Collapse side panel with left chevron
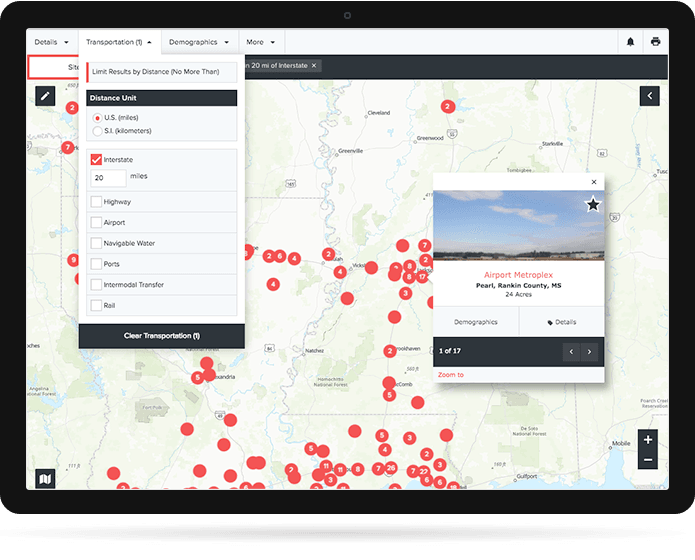This screenshot has height=560, width=695. point(649,96)
